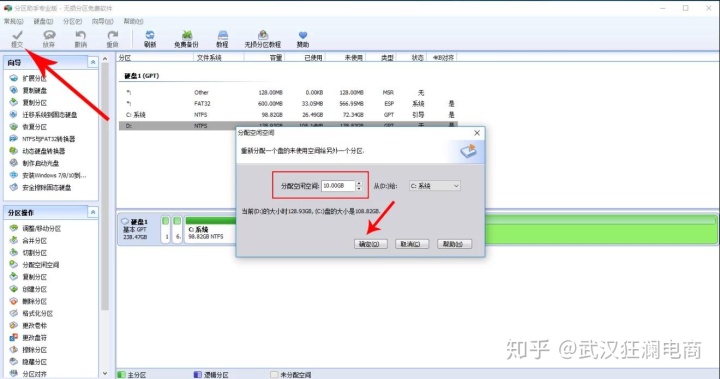
Task: Decrease free space amount with down stepper
Action: (x=359, y=188)
